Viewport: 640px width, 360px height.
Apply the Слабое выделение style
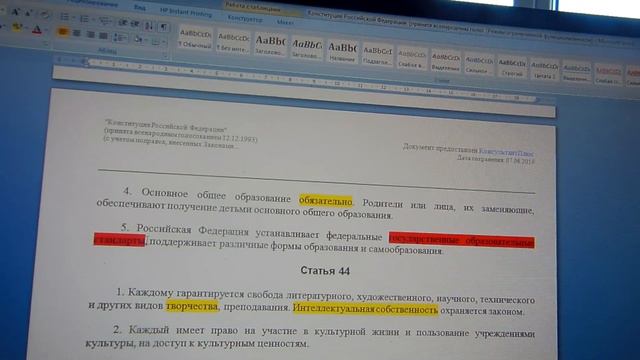(412, 58)
